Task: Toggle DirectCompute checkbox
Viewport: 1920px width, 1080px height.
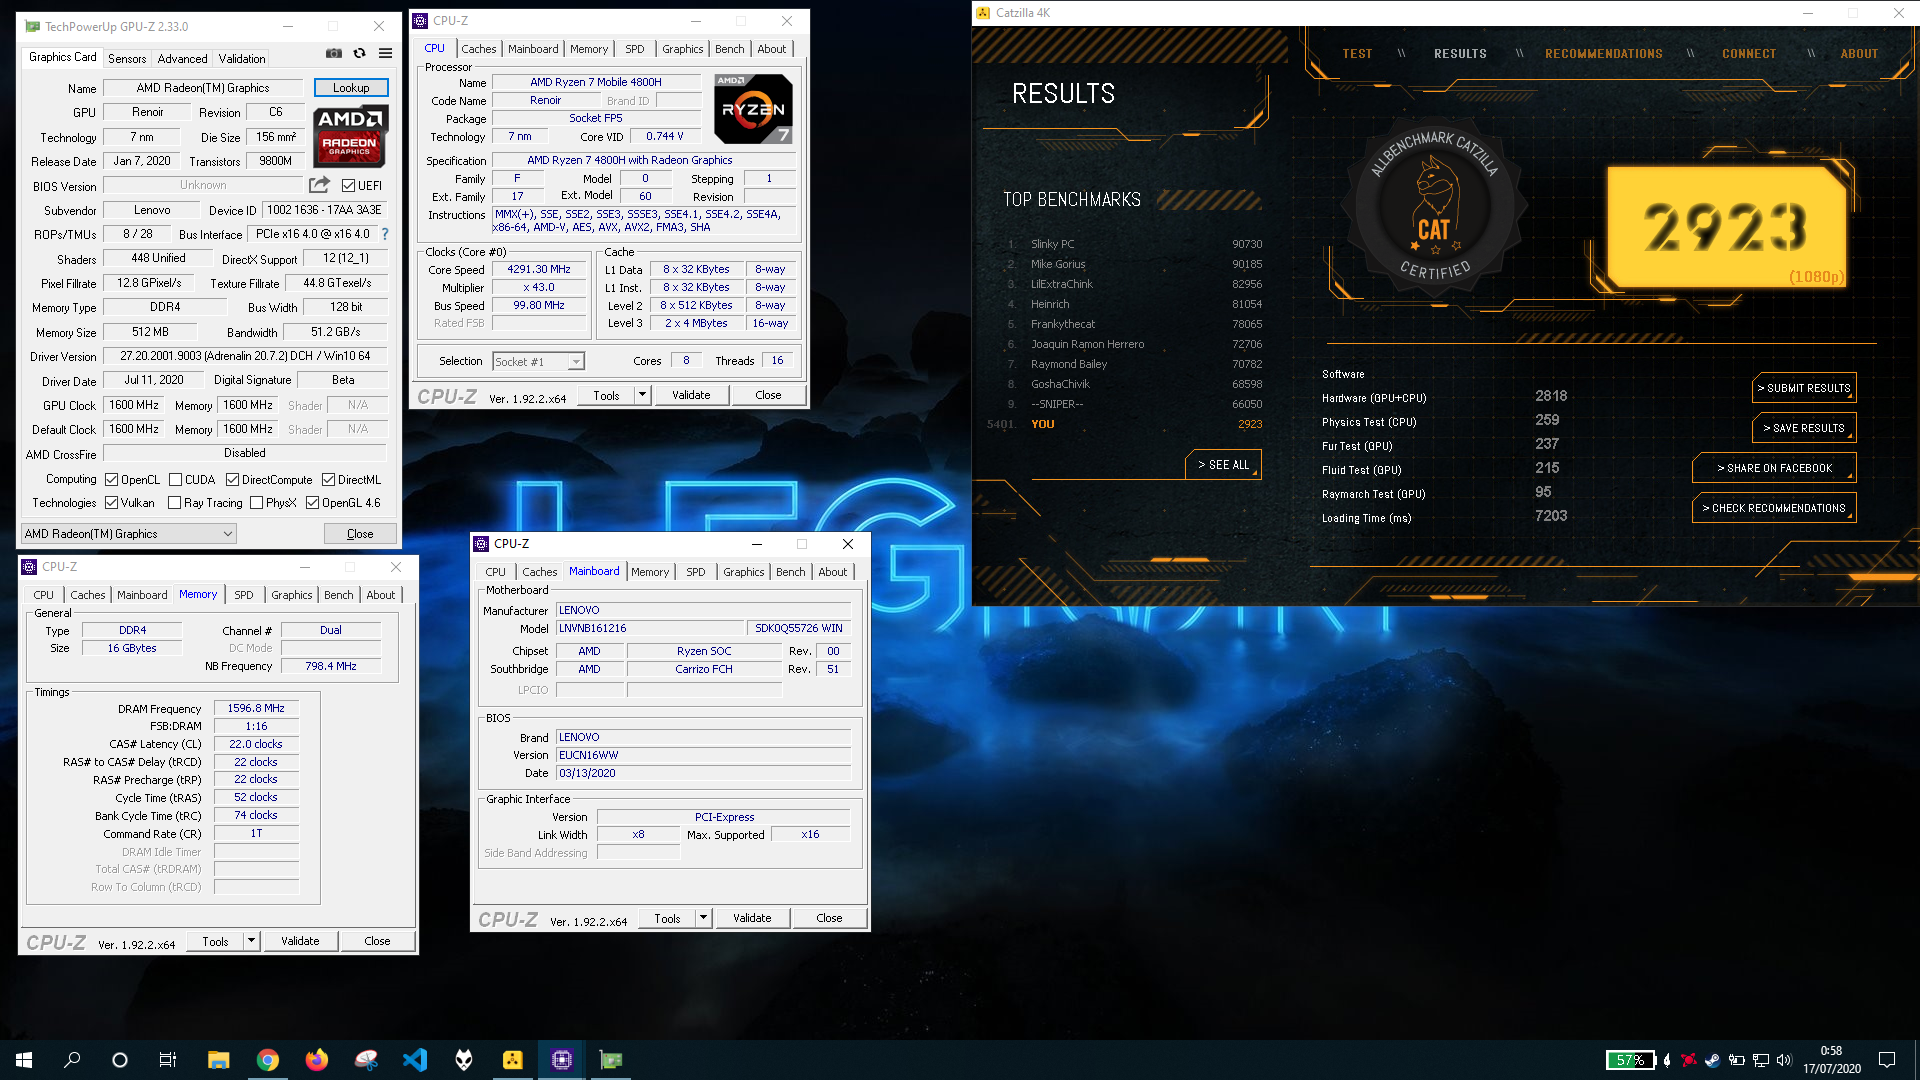Action: click(x=233, y=480)
